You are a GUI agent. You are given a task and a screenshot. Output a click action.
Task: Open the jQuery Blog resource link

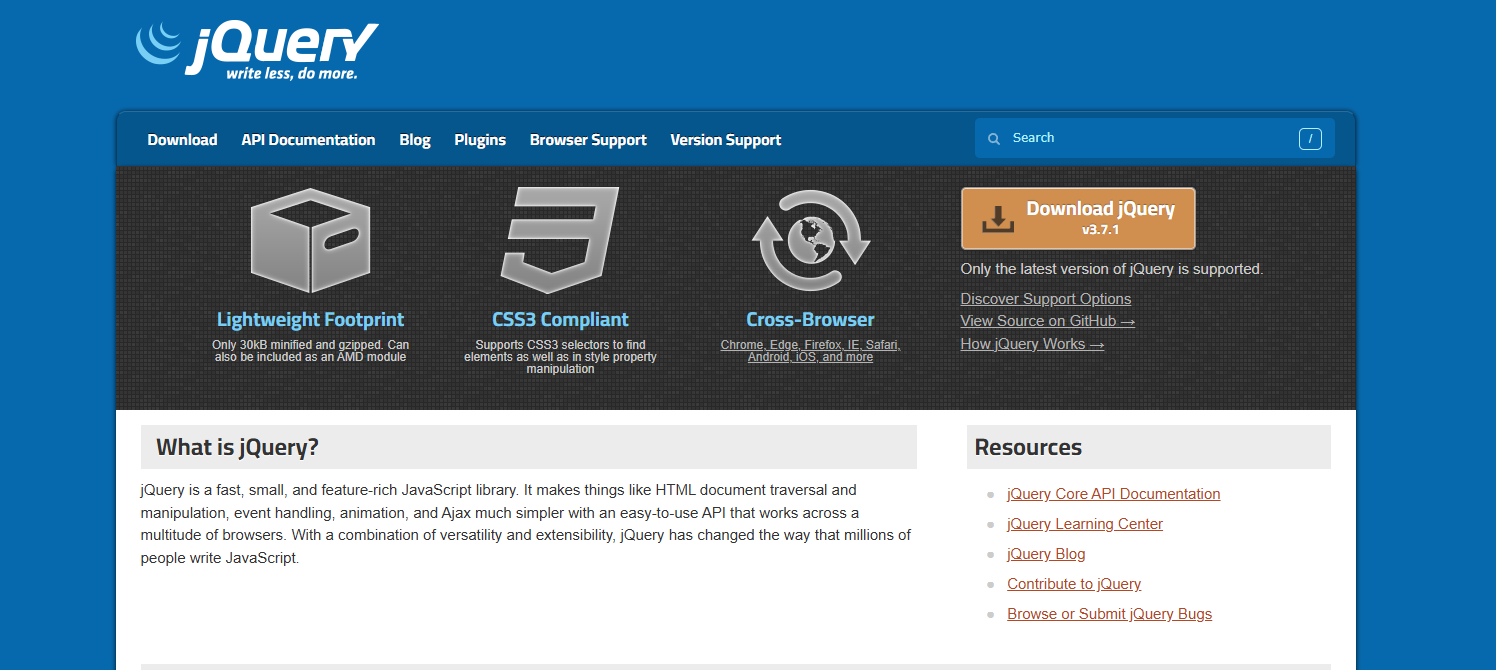pos(1046,554)
